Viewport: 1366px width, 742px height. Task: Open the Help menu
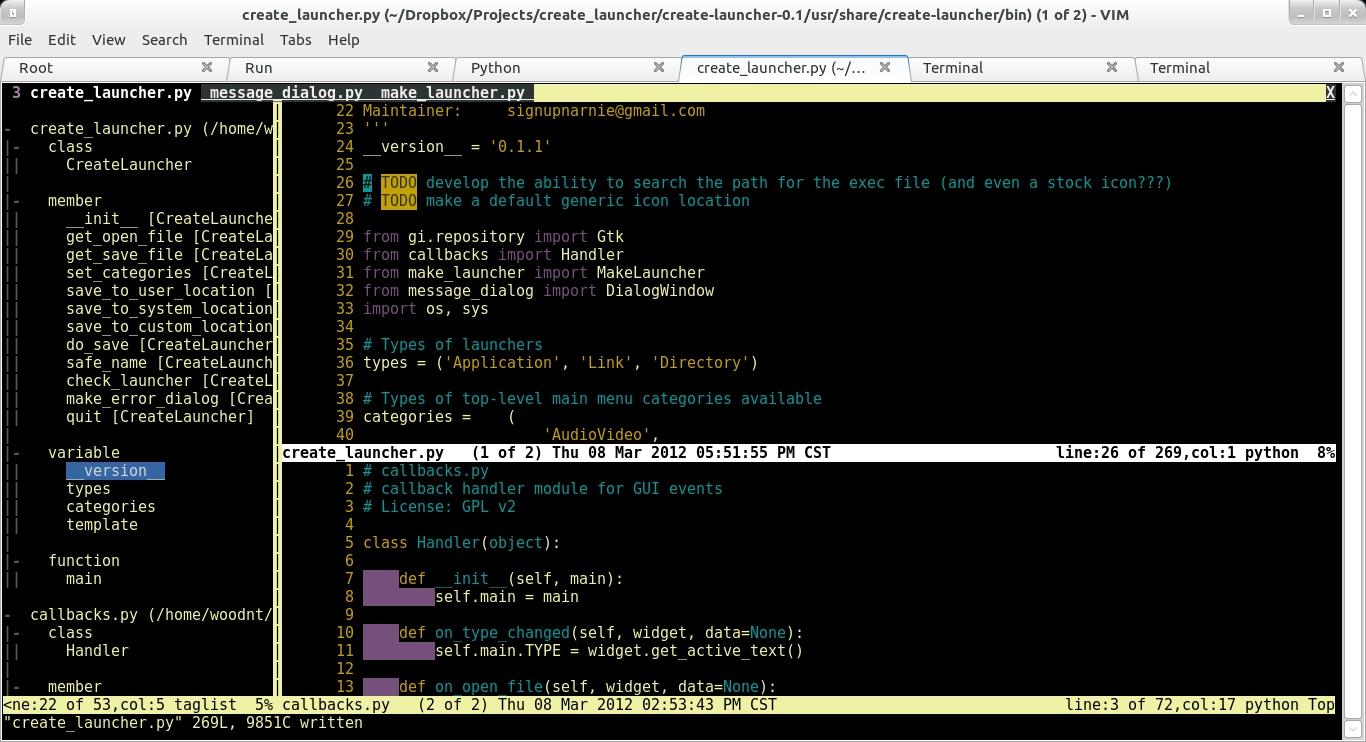pyautogui.click(x=343, y=40)
